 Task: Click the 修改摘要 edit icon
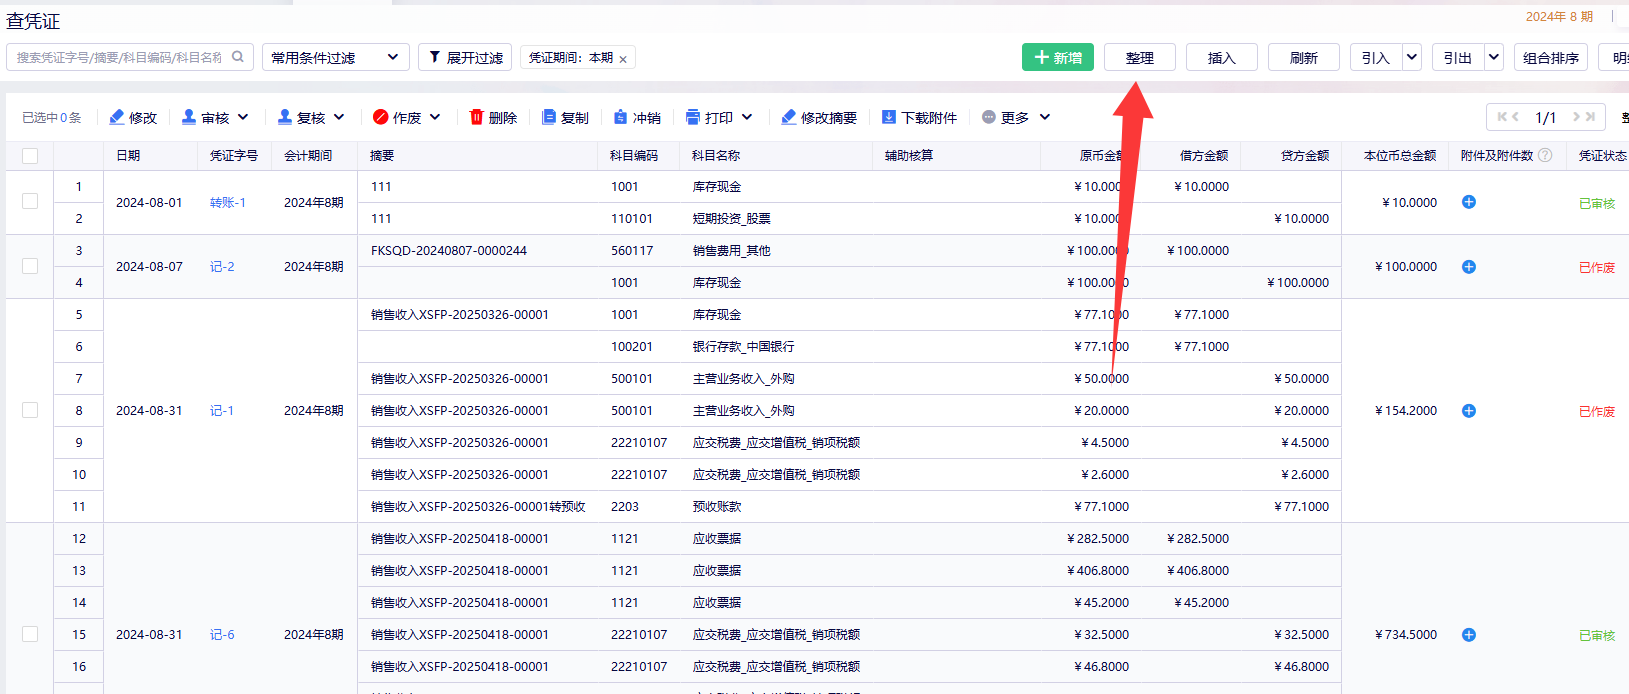[789, 117]
